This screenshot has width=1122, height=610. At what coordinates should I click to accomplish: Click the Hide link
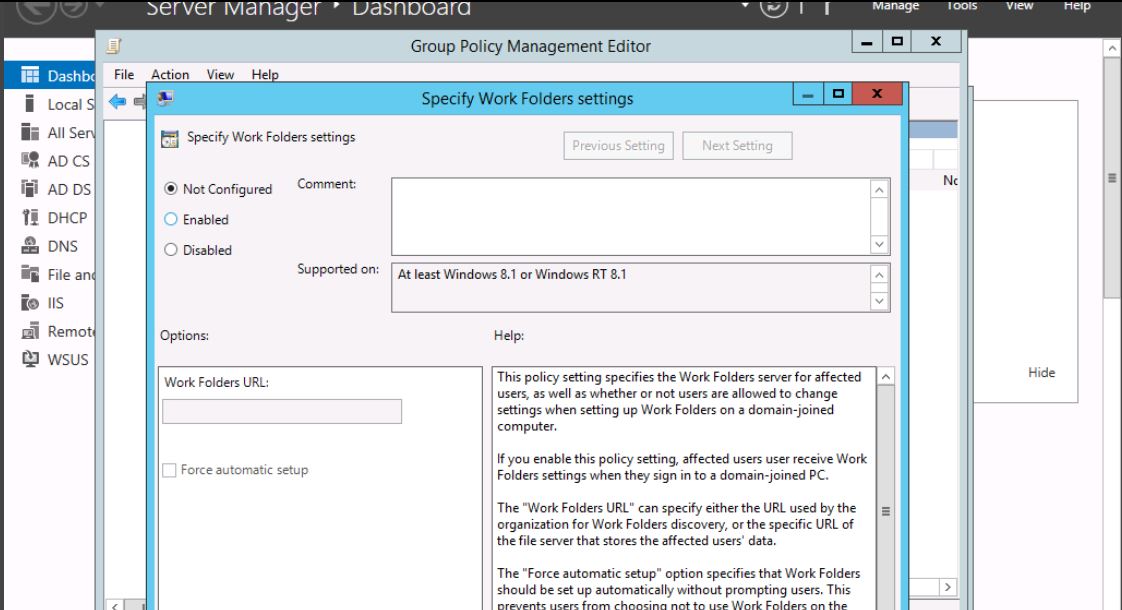[x=1041, y=373]
